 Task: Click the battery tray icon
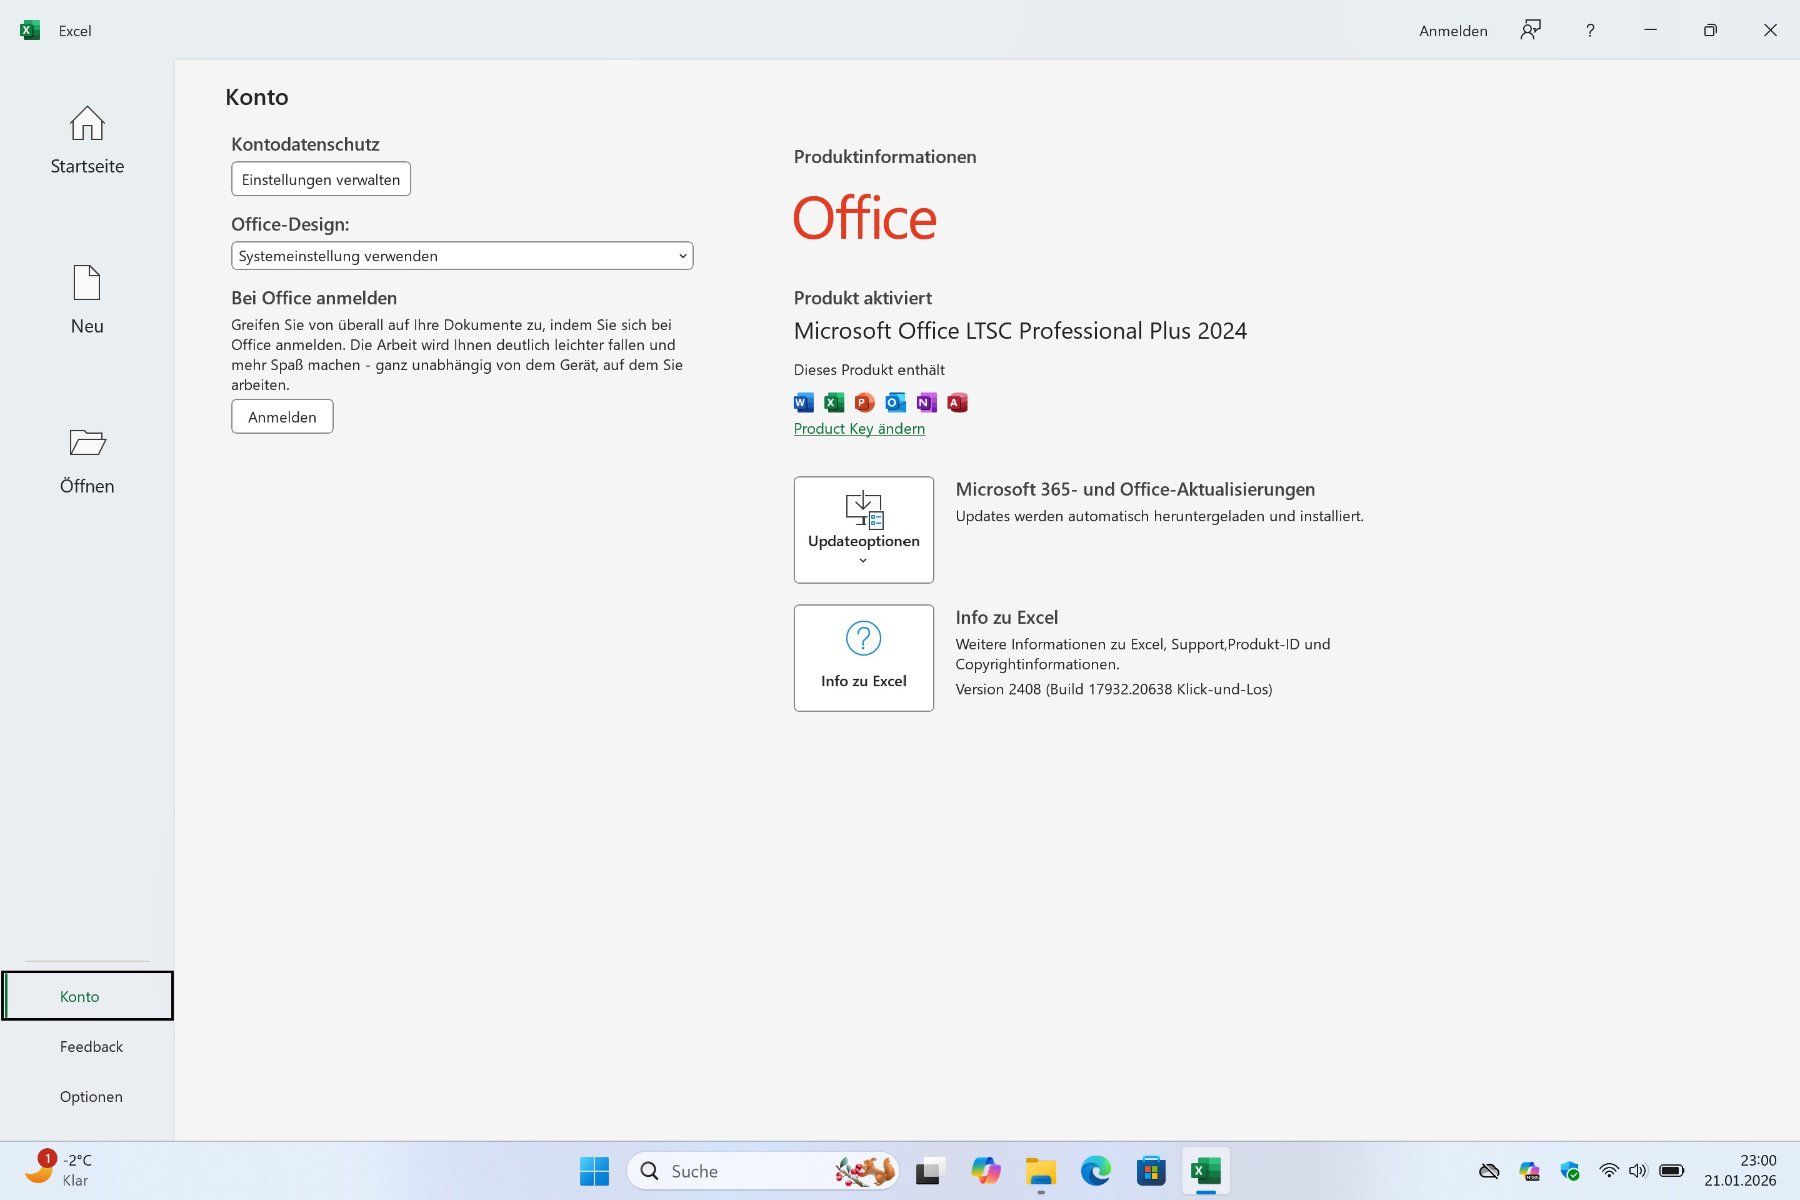pos(1671,1171)
